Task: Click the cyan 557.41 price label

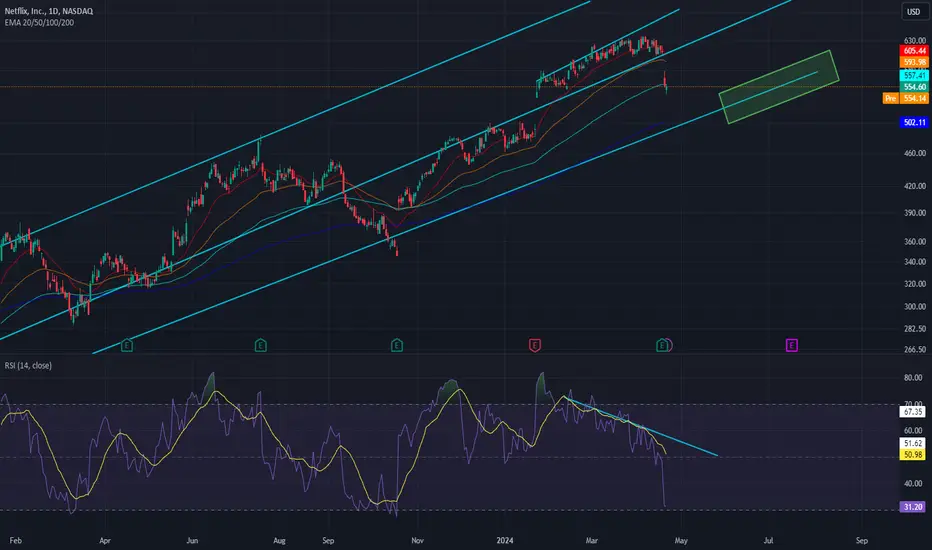Action: tap(914, 76)
